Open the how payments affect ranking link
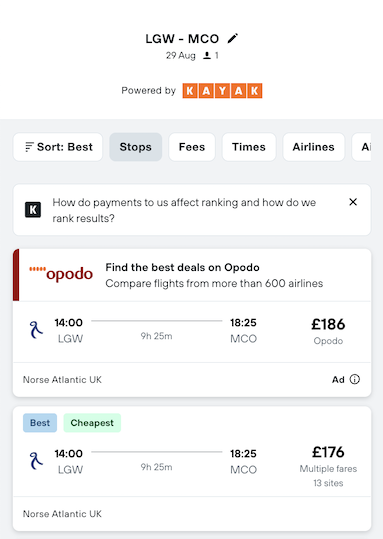 pyautogui.click(x=184, y=210)
